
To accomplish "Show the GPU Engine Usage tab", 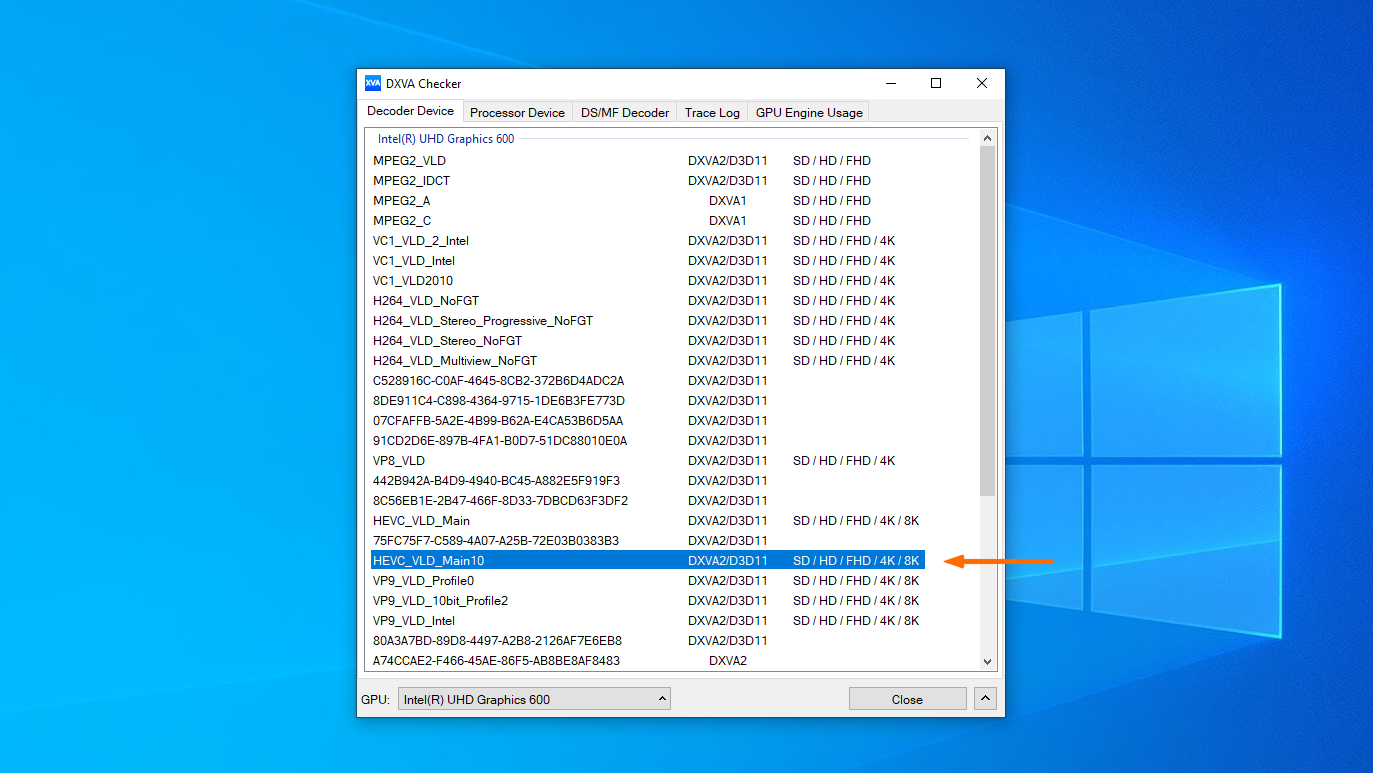I will [808, 113].
